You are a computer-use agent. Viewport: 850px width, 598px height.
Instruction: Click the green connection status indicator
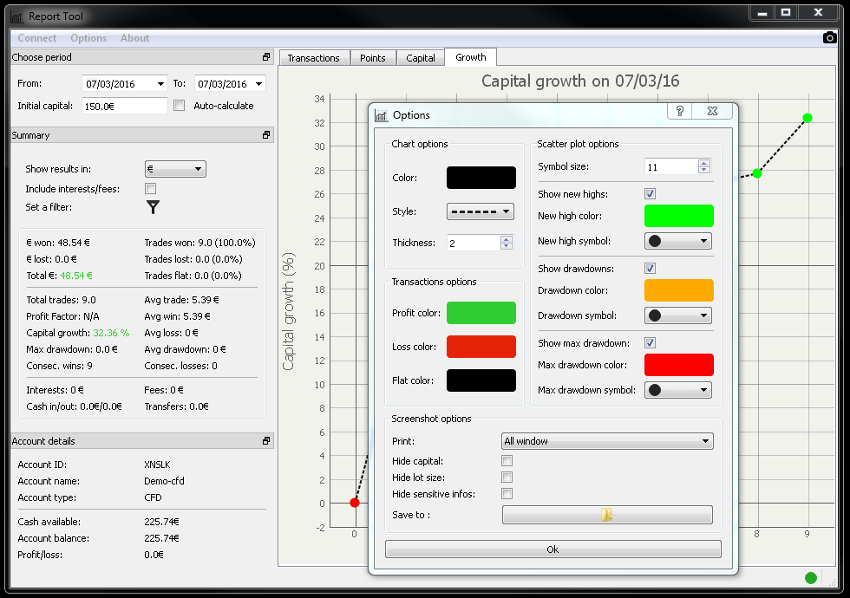coord(810,578)
